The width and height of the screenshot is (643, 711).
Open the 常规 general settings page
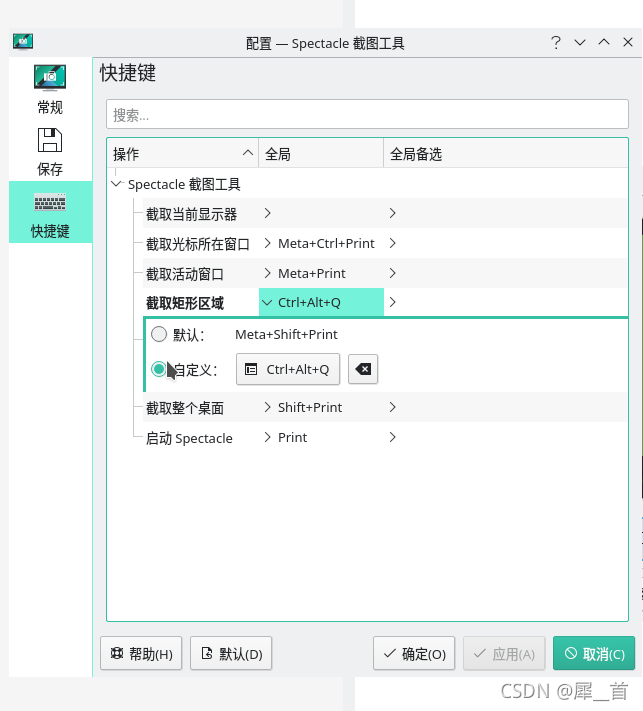click(50, 89)
